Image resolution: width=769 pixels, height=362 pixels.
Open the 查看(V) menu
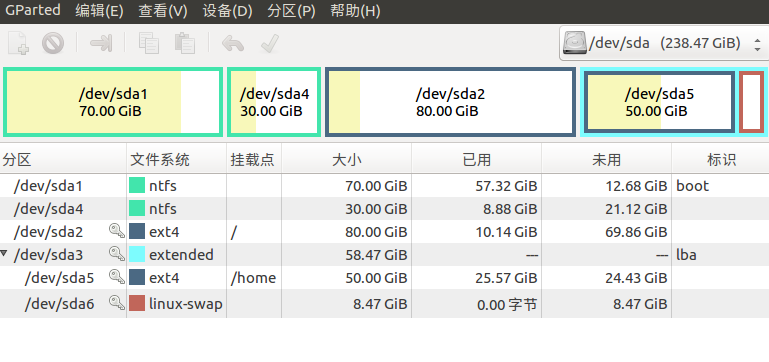pos(163,11)
